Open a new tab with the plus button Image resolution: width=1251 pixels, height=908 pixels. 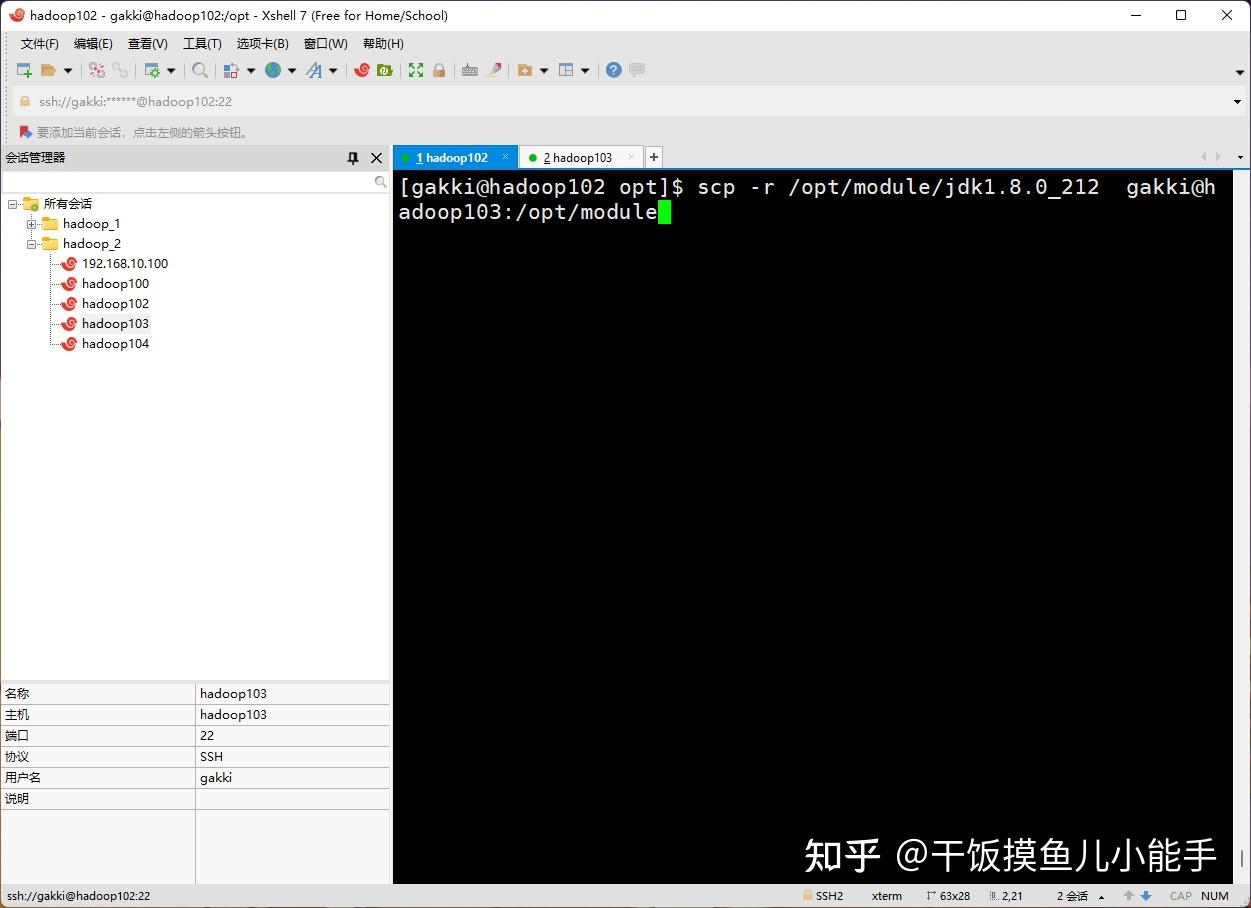point(653,157)
